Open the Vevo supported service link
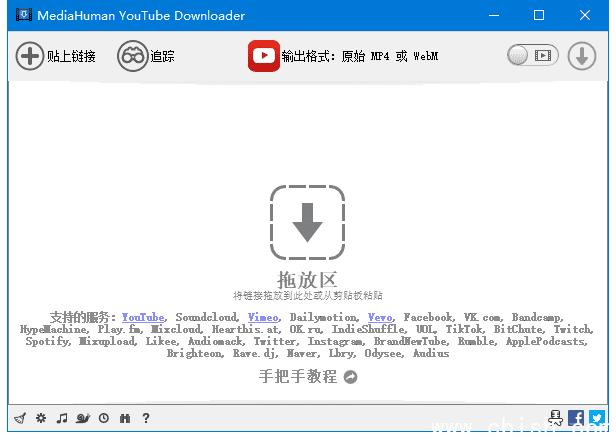Image resolution: width=616 pixels, height=439 pixels. tap(380, 317)
